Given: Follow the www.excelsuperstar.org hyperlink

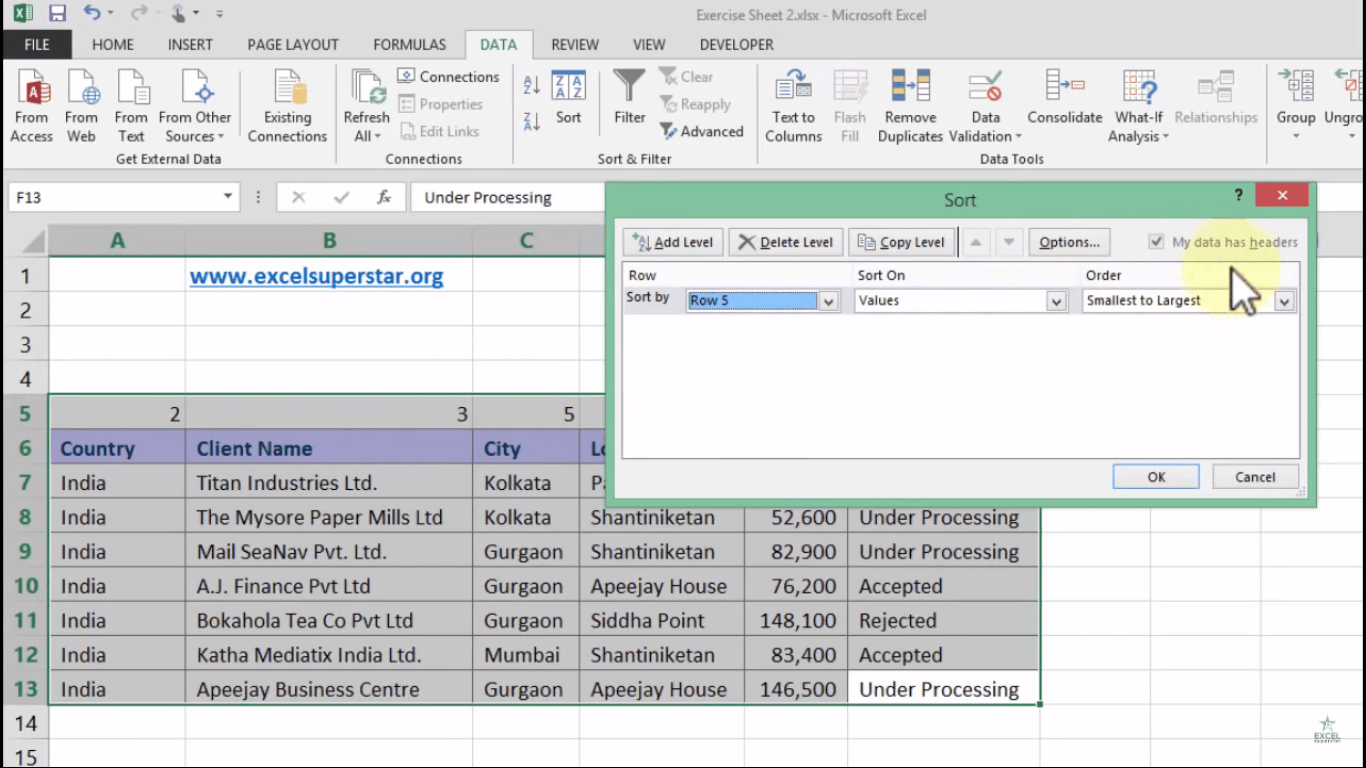Looking at the screenshot, I should (x=316, y=275).
